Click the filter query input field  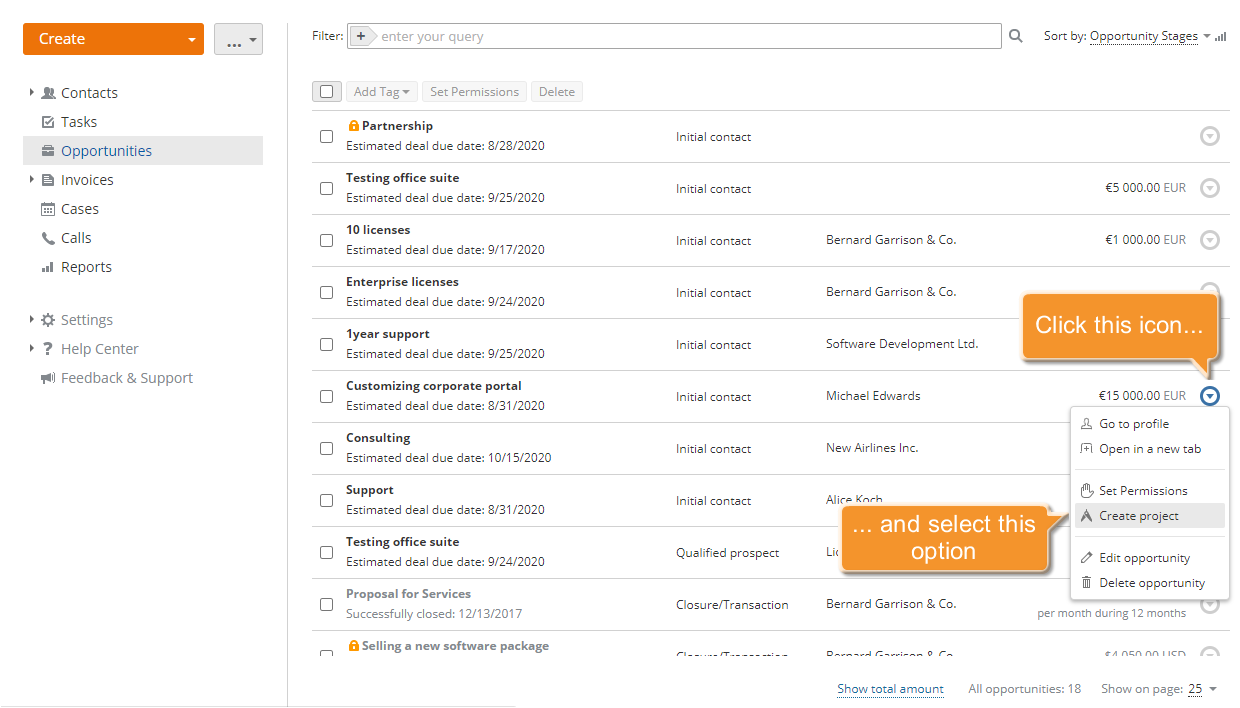pyautogui.click(x=688, y=36)
